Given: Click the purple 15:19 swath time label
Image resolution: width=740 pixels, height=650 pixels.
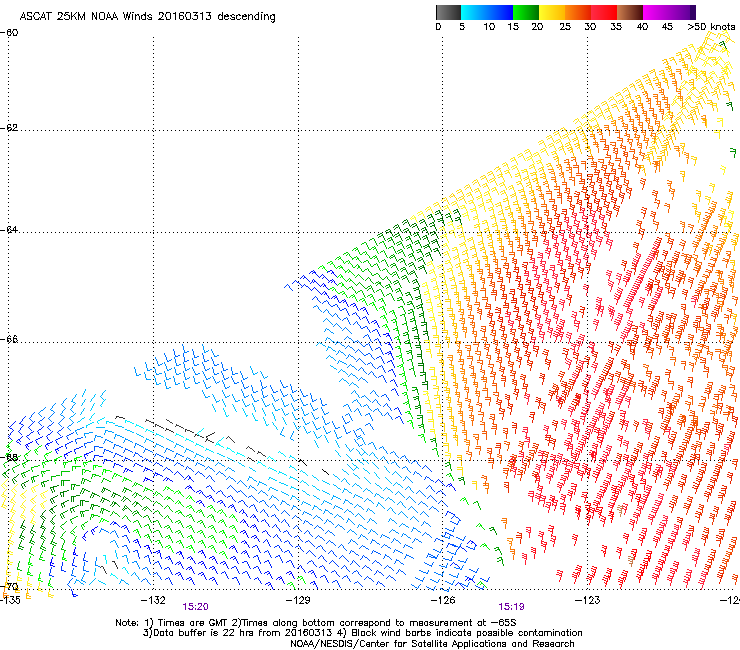Looking at the screenshot, I should pyautogui.click(x=512, y=607).
